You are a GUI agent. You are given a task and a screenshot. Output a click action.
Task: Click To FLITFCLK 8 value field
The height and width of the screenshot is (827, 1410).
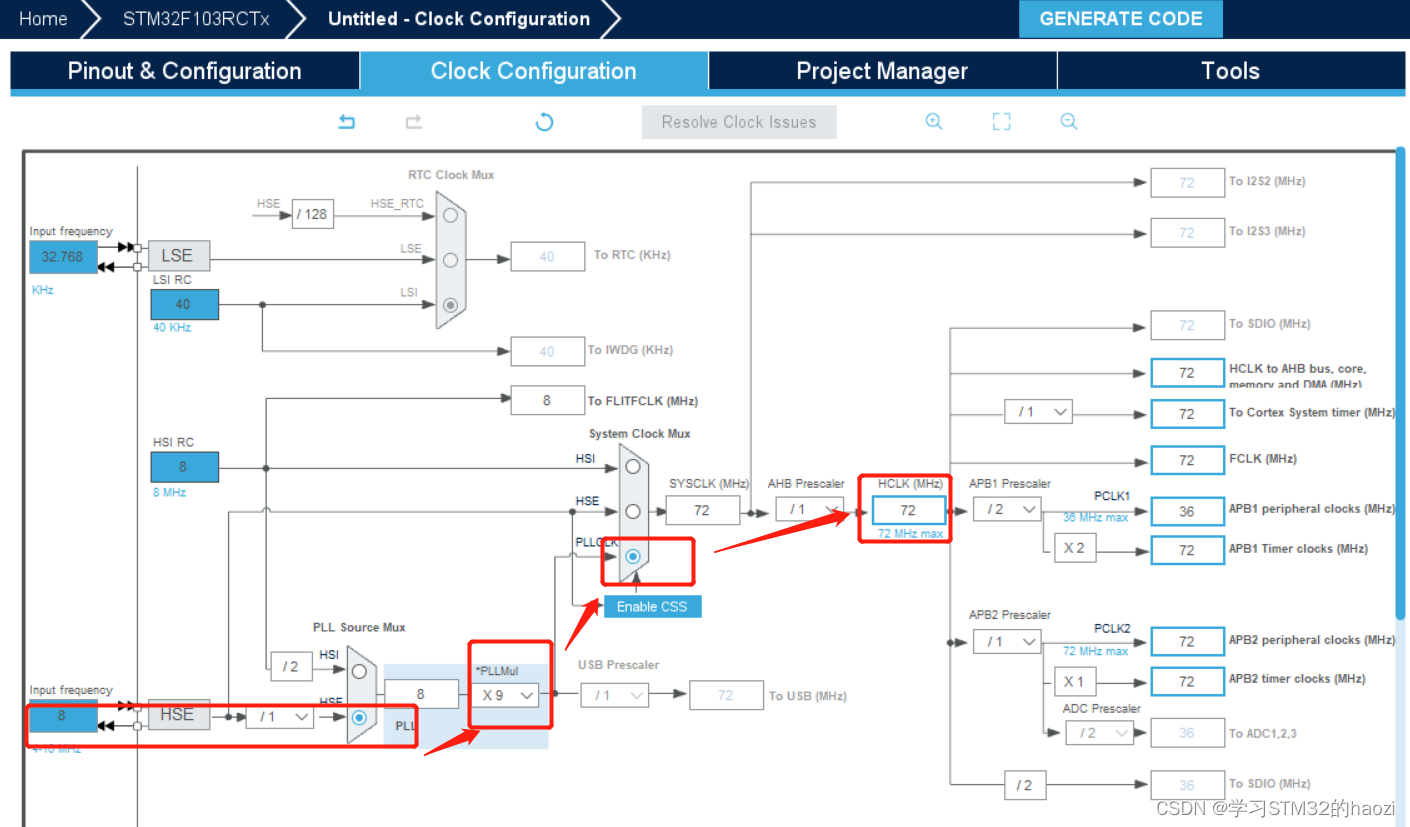[547, 400]
